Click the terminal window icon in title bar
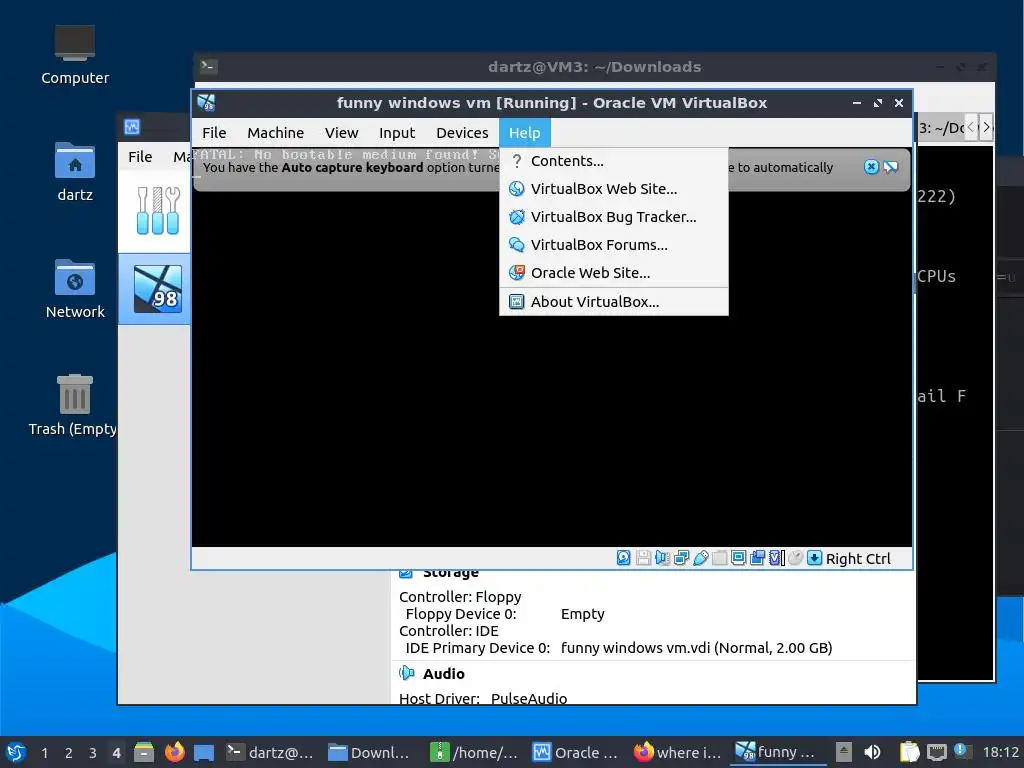1024x768 pixels. [208, 66]
